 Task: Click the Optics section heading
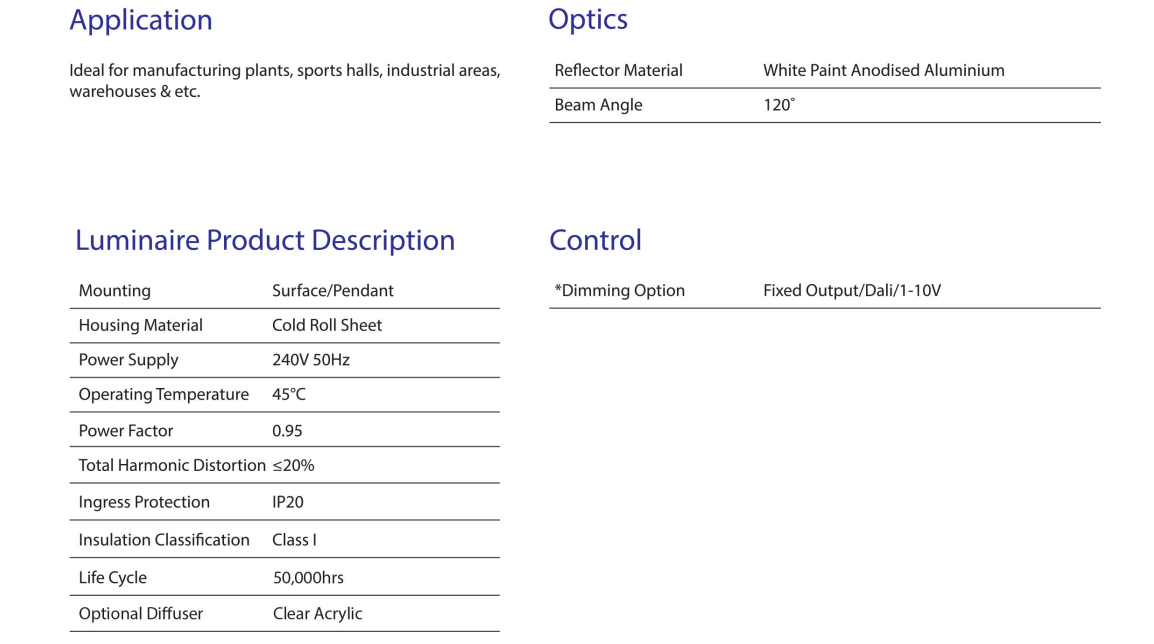tap(588, 20)
